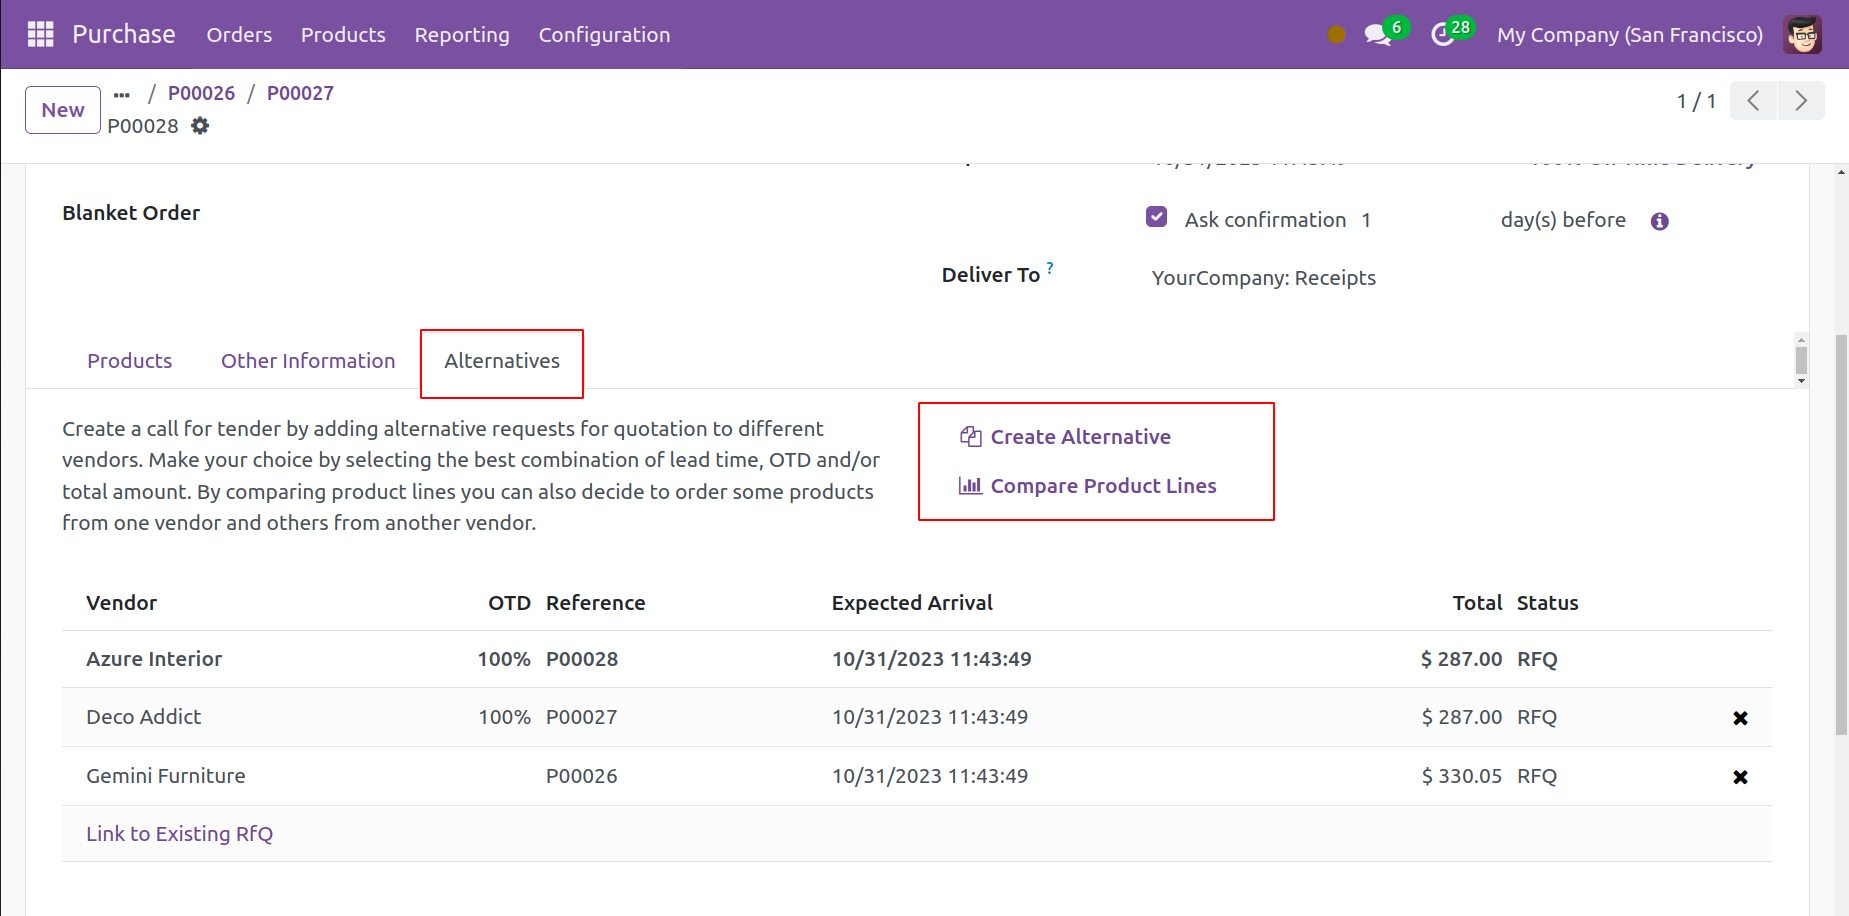Click the record pager 1 / 1
This screenshot has width=1849, height=916.
click(x=1696, y=101)
